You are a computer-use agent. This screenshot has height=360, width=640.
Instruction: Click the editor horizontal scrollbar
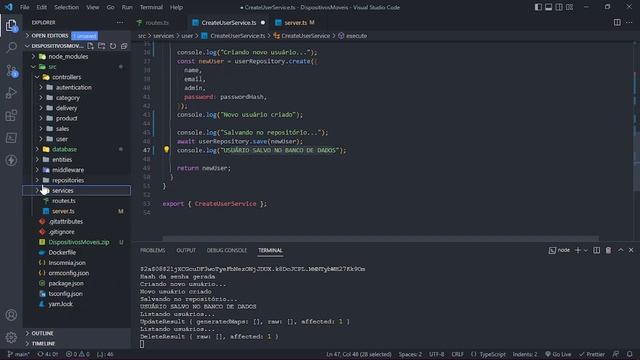pyautogui.click(x=380, y=238)
